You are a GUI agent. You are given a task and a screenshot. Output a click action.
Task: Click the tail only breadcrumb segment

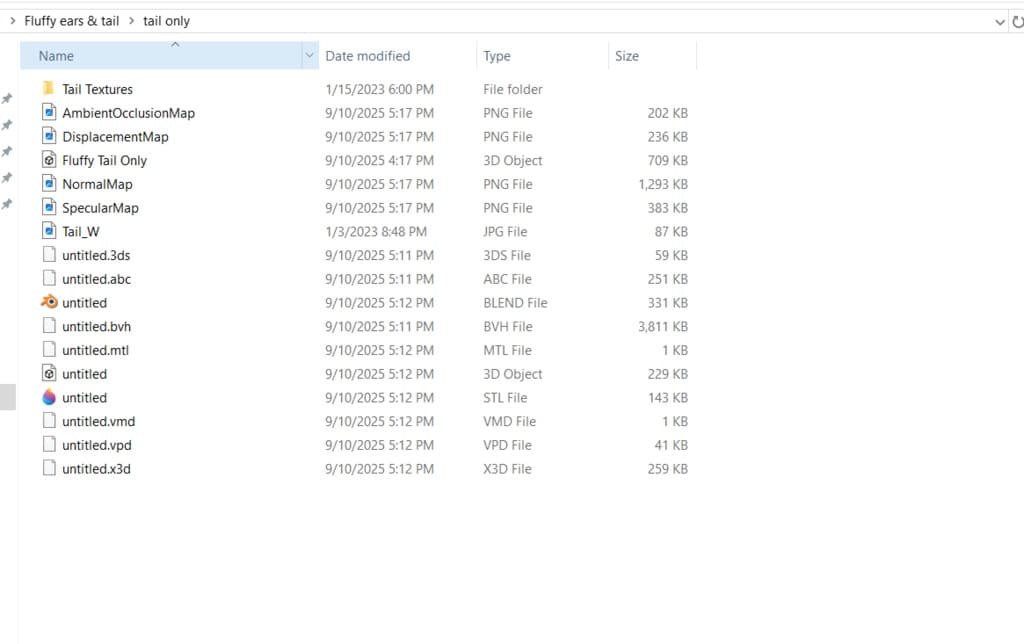coord(167,21)
